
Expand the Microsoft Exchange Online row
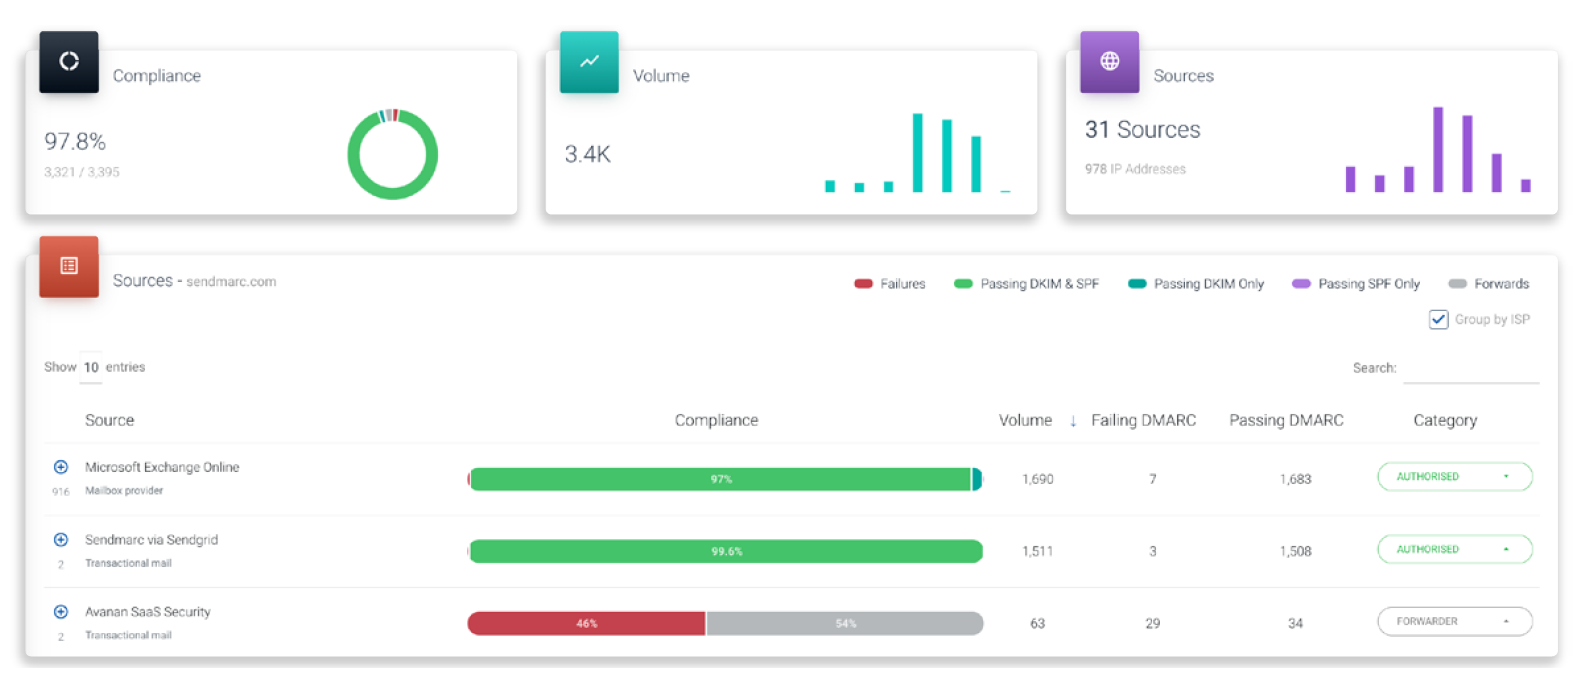(x=61, y=467)
